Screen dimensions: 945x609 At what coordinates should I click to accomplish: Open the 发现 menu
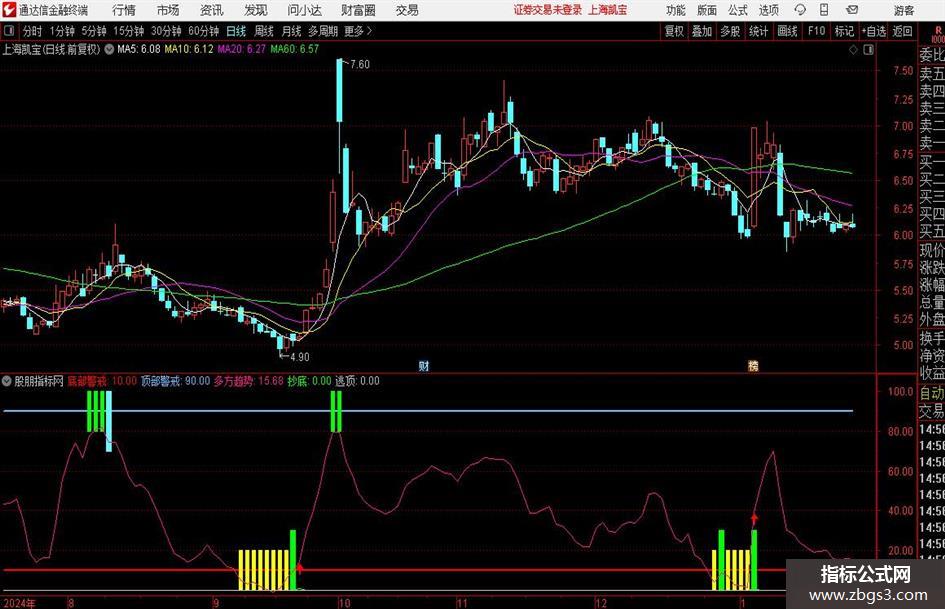point(256,10)
